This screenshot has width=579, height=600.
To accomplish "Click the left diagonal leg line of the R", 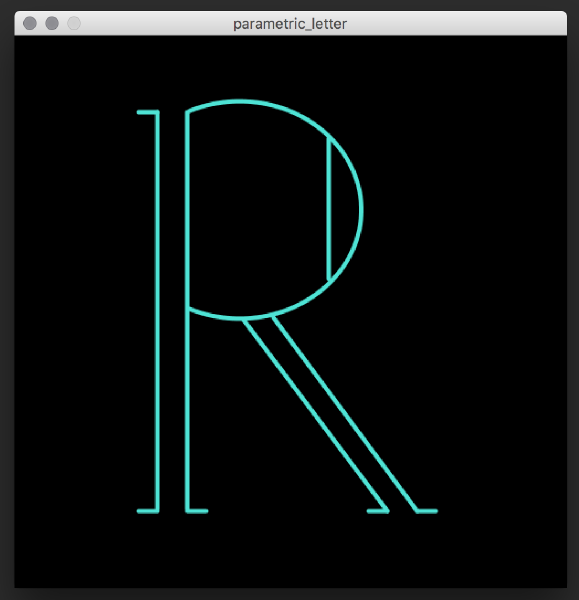I will click(316, 415).
